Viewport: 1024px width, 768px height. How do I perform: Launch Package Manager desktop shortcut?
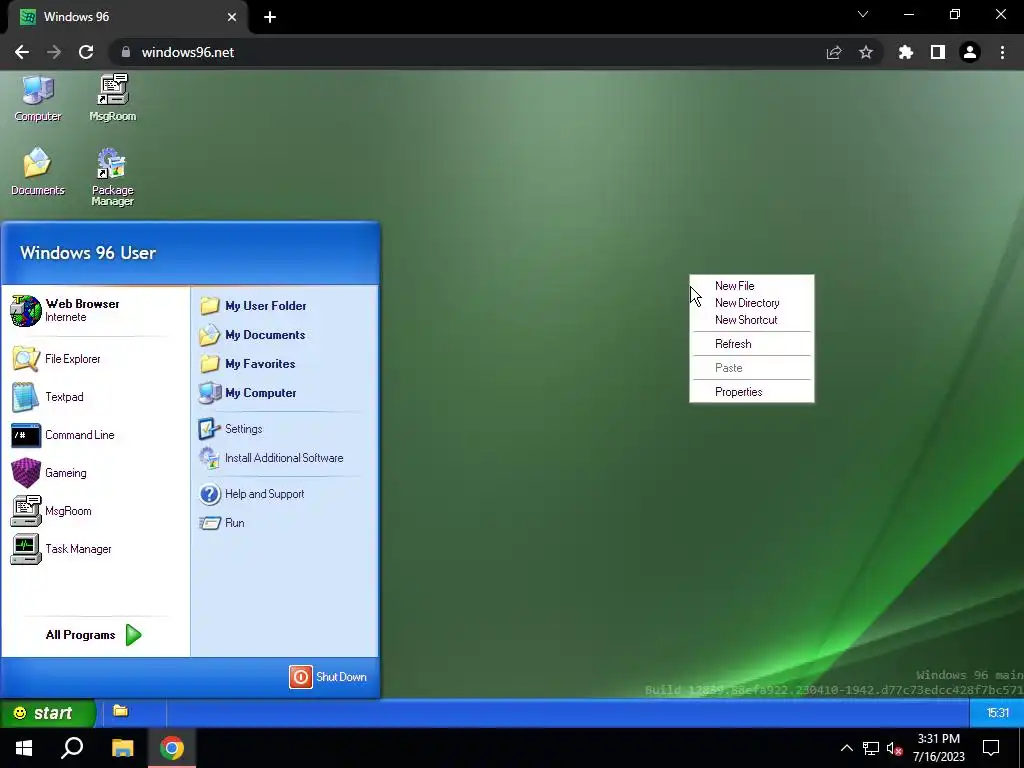coord(112,177)
